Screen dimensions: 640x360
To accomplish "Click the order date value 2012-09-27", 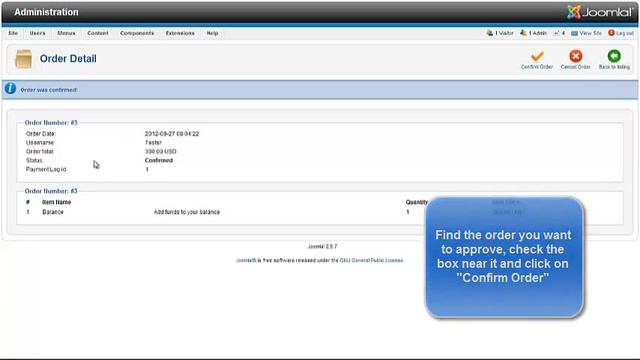I will coord(172,134).
